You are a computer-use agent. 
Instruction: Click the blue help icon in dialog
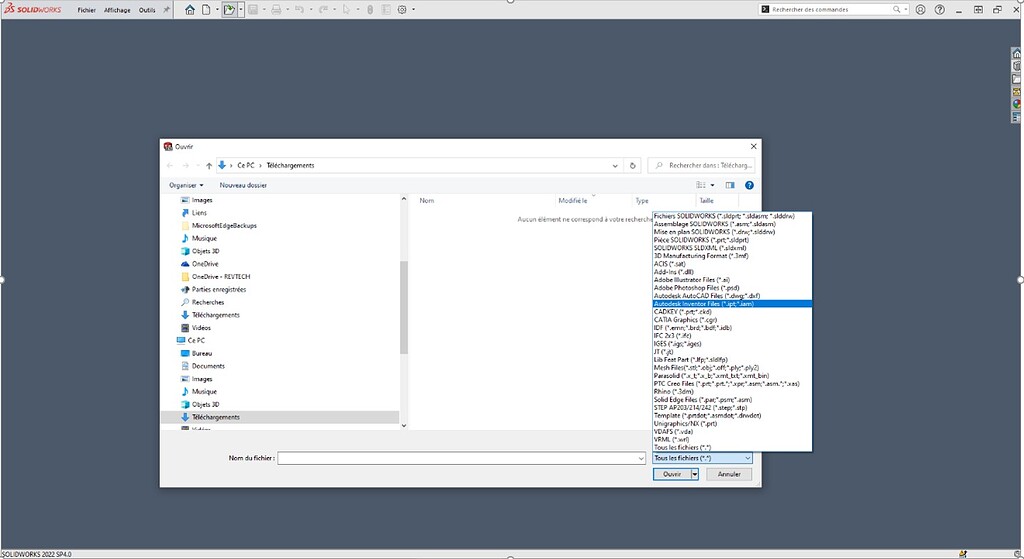pyautogui.click(x=749, y=185)
